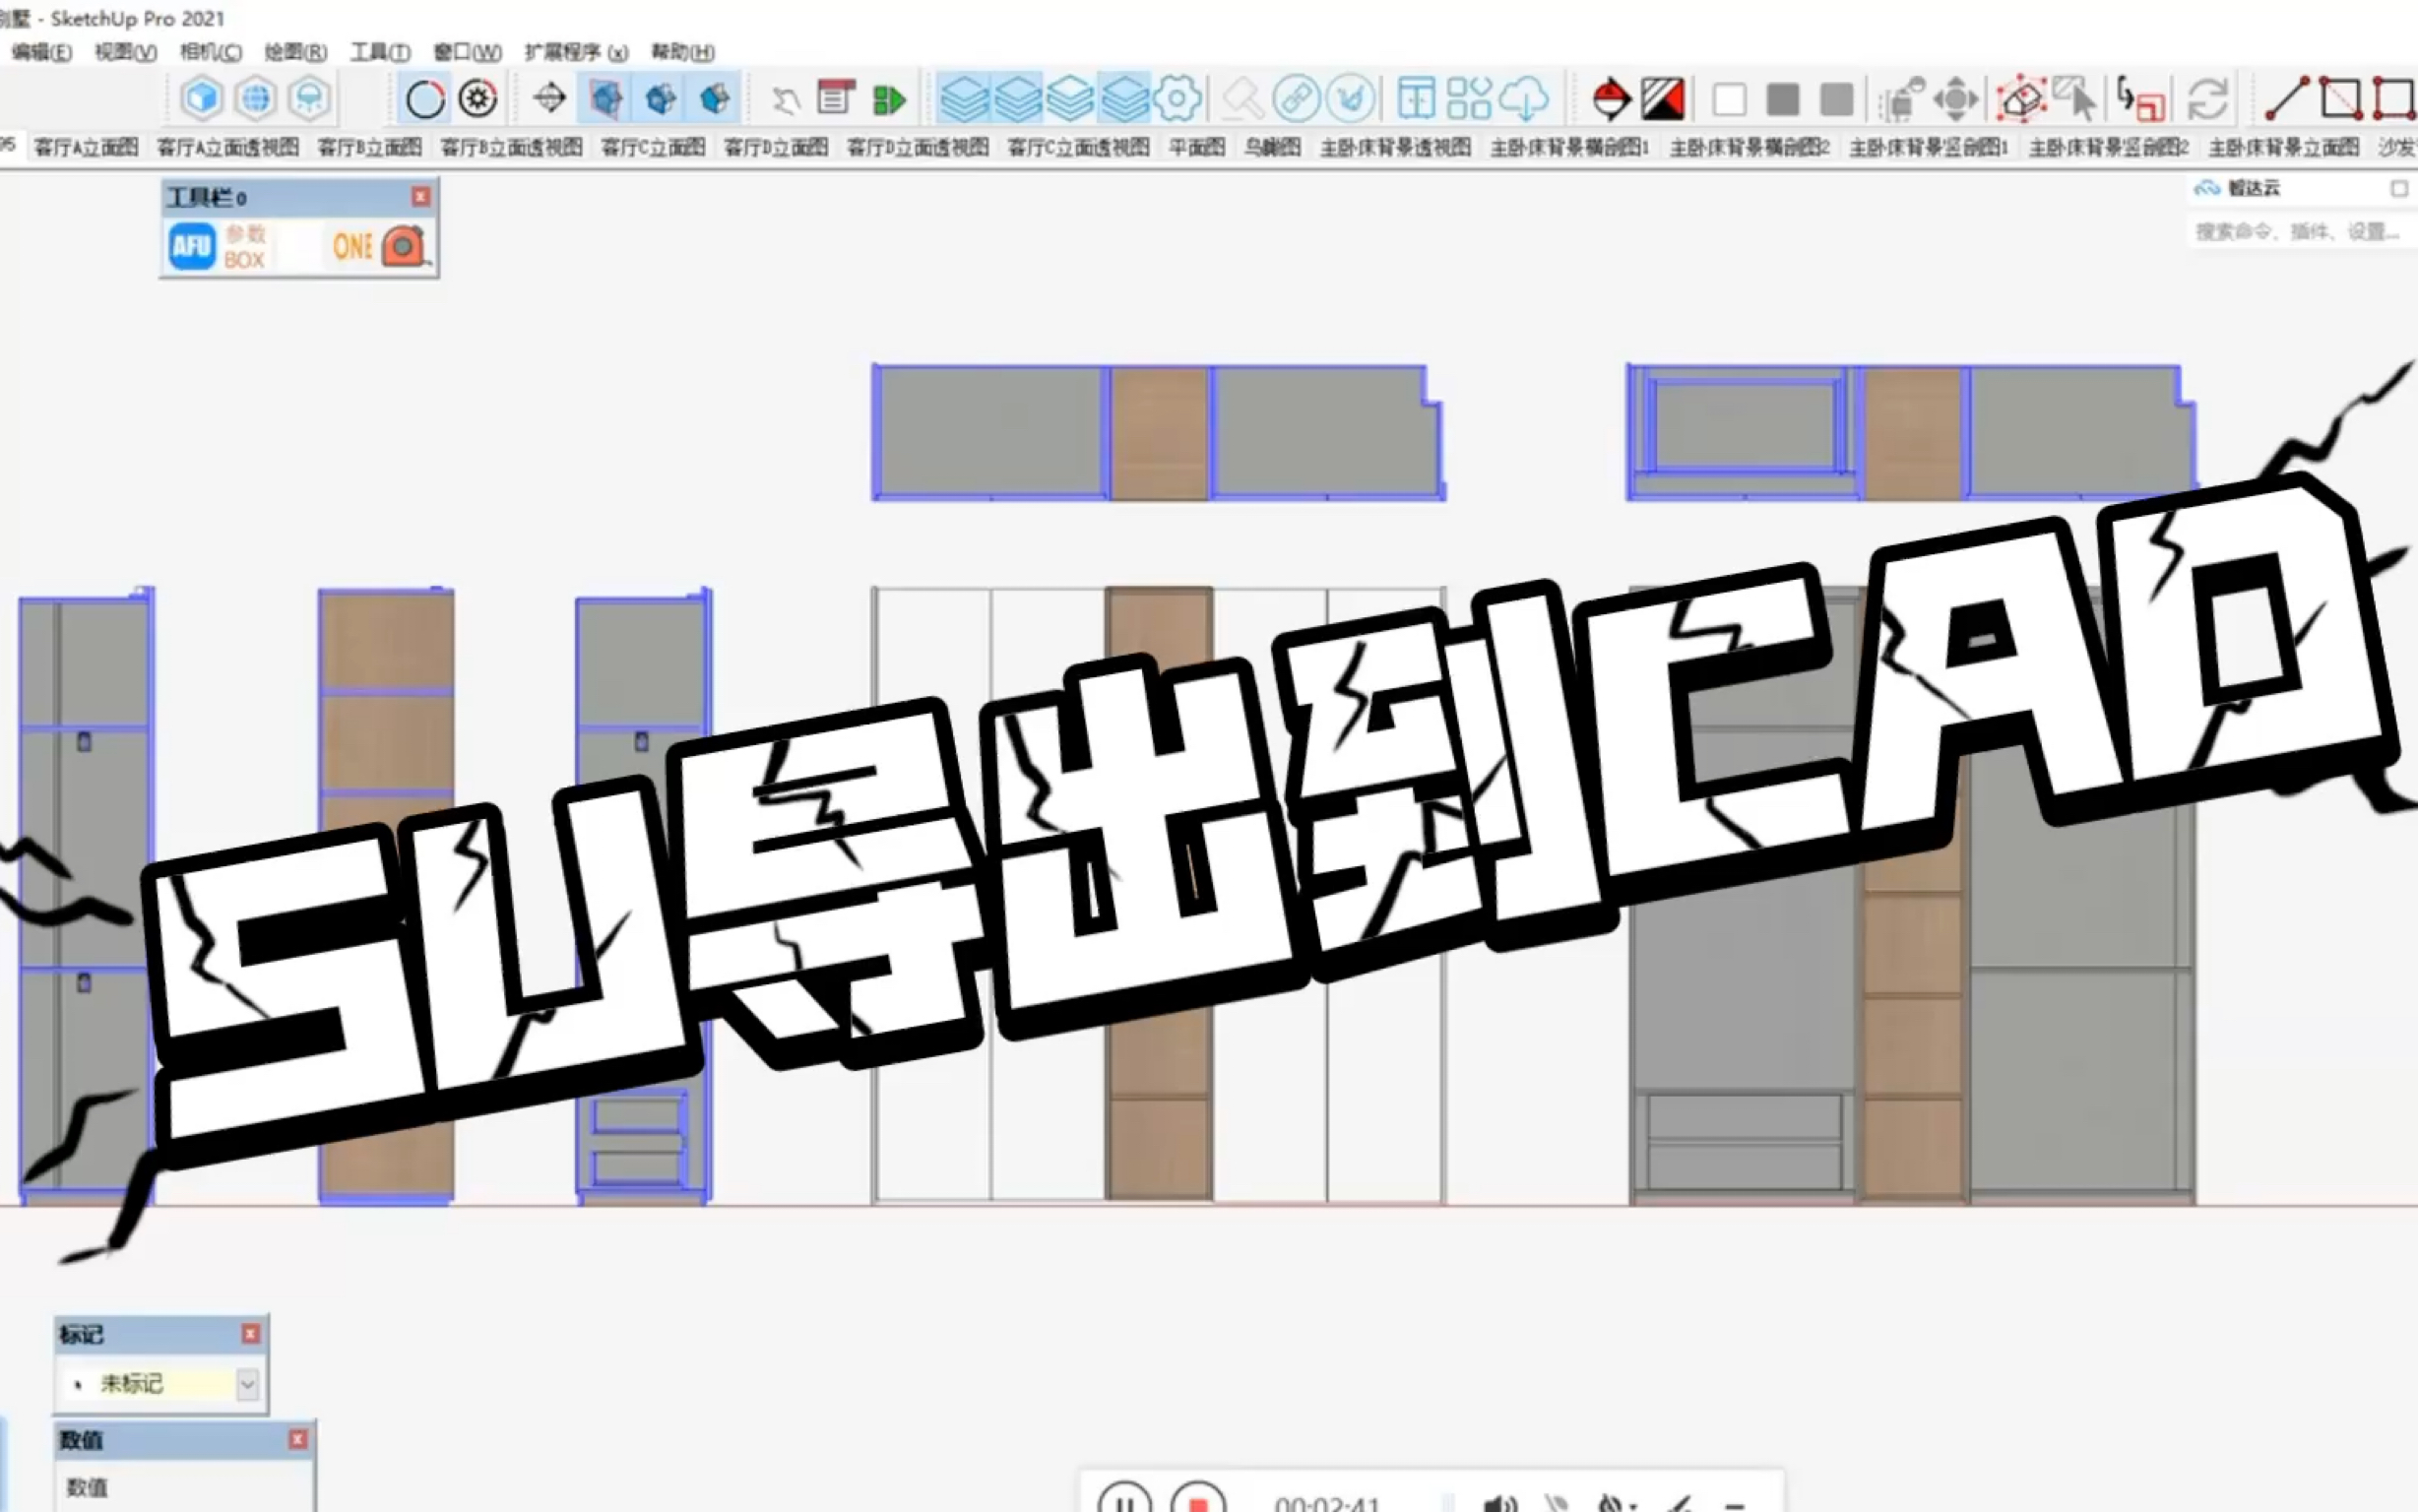Screen dimensions: 2418x1512
Task: Click the cloud download toolbar icon
Action: 1524,99
